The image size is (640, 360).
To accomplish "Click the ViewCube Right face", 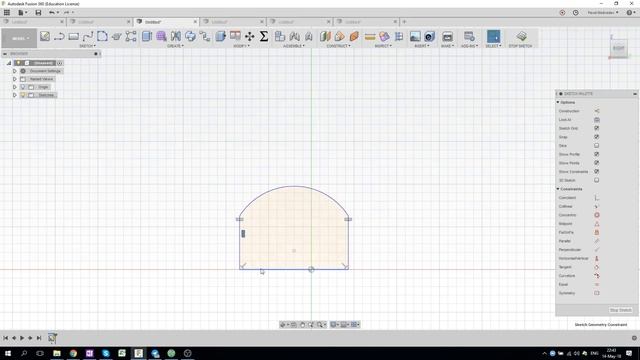I will [x=618, y=48].
